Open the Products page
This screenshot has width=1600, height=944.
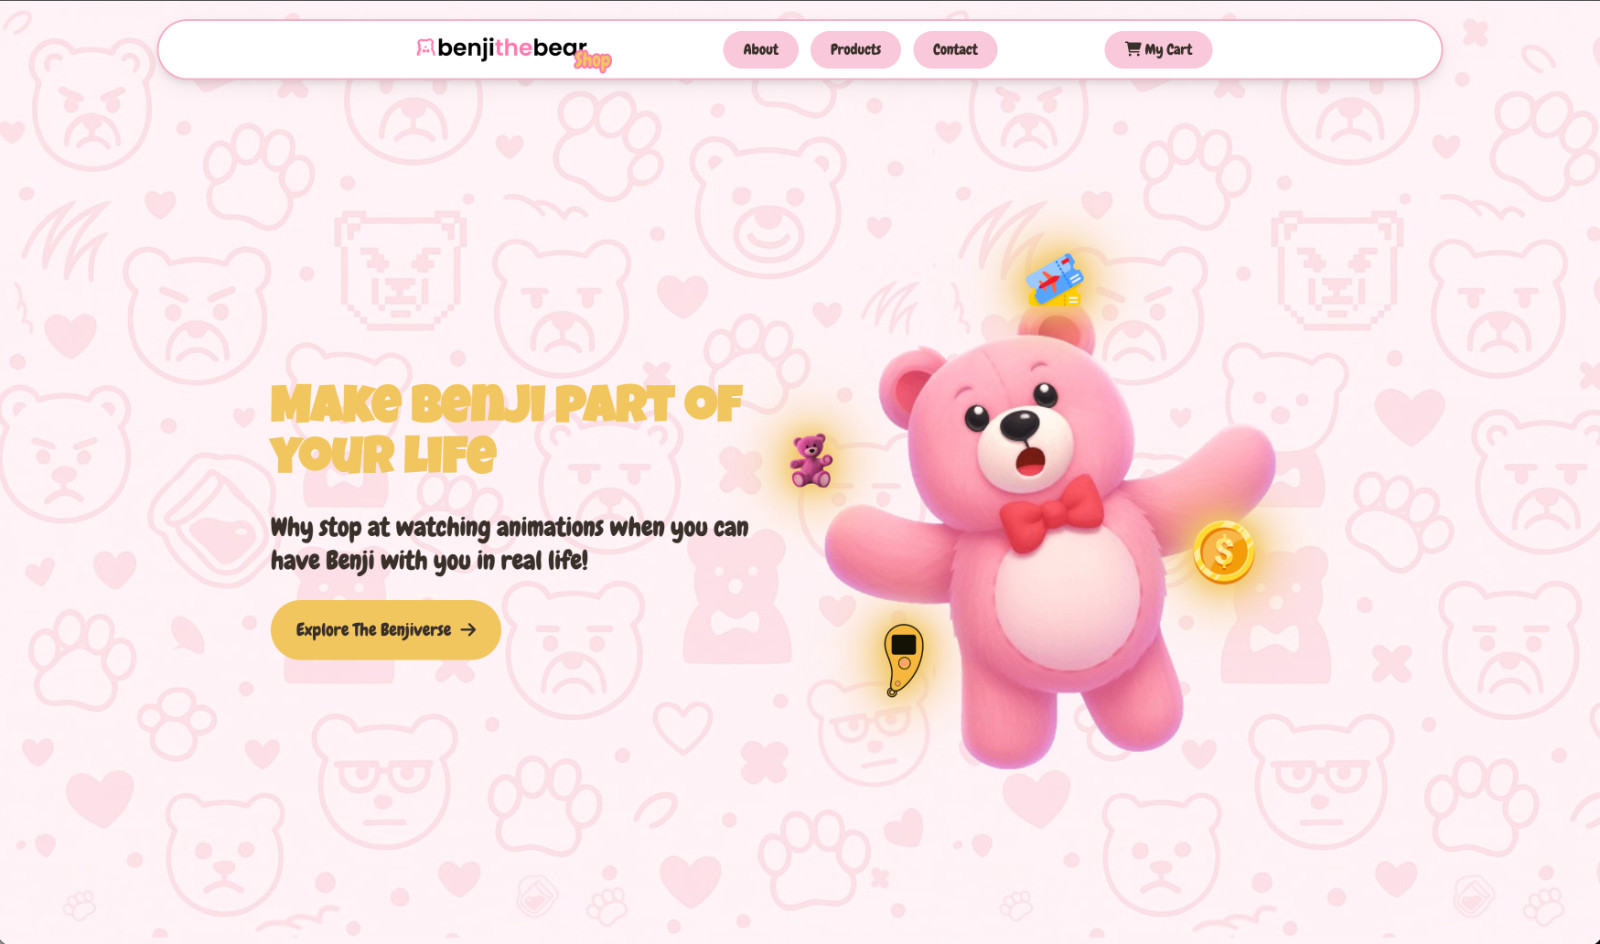point(855,50)
